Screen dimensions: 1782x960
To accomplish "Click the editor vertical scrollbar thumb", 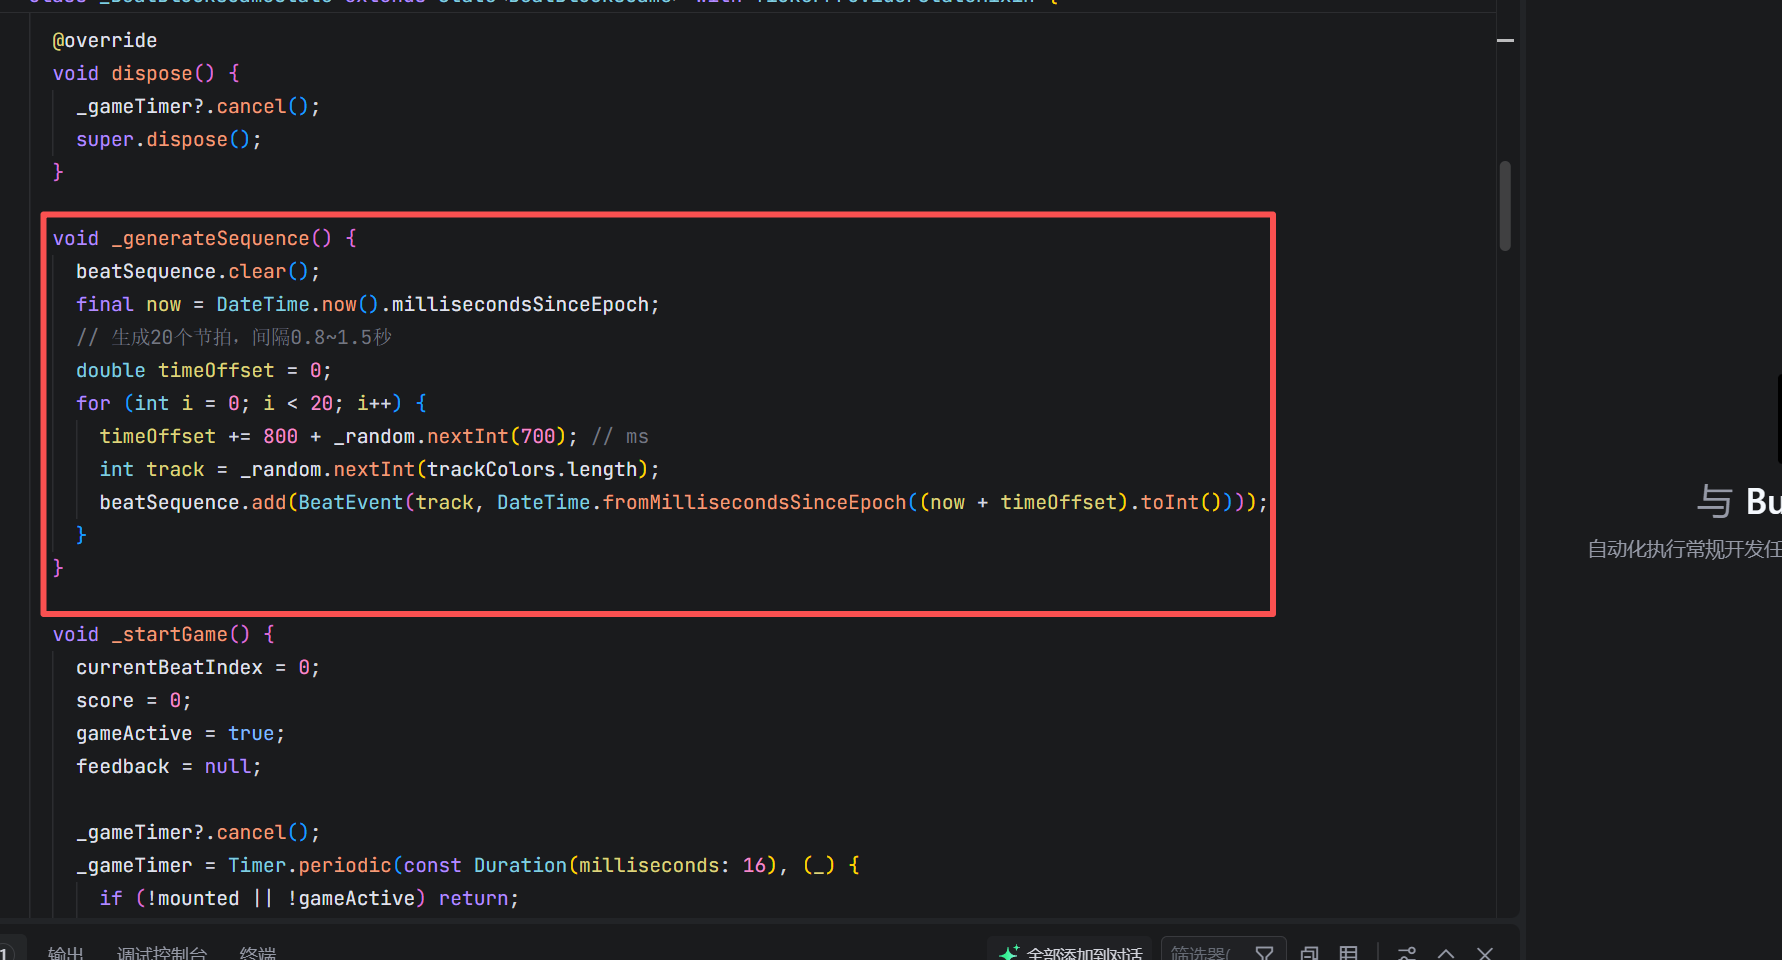I will (x=1505, y=205).
